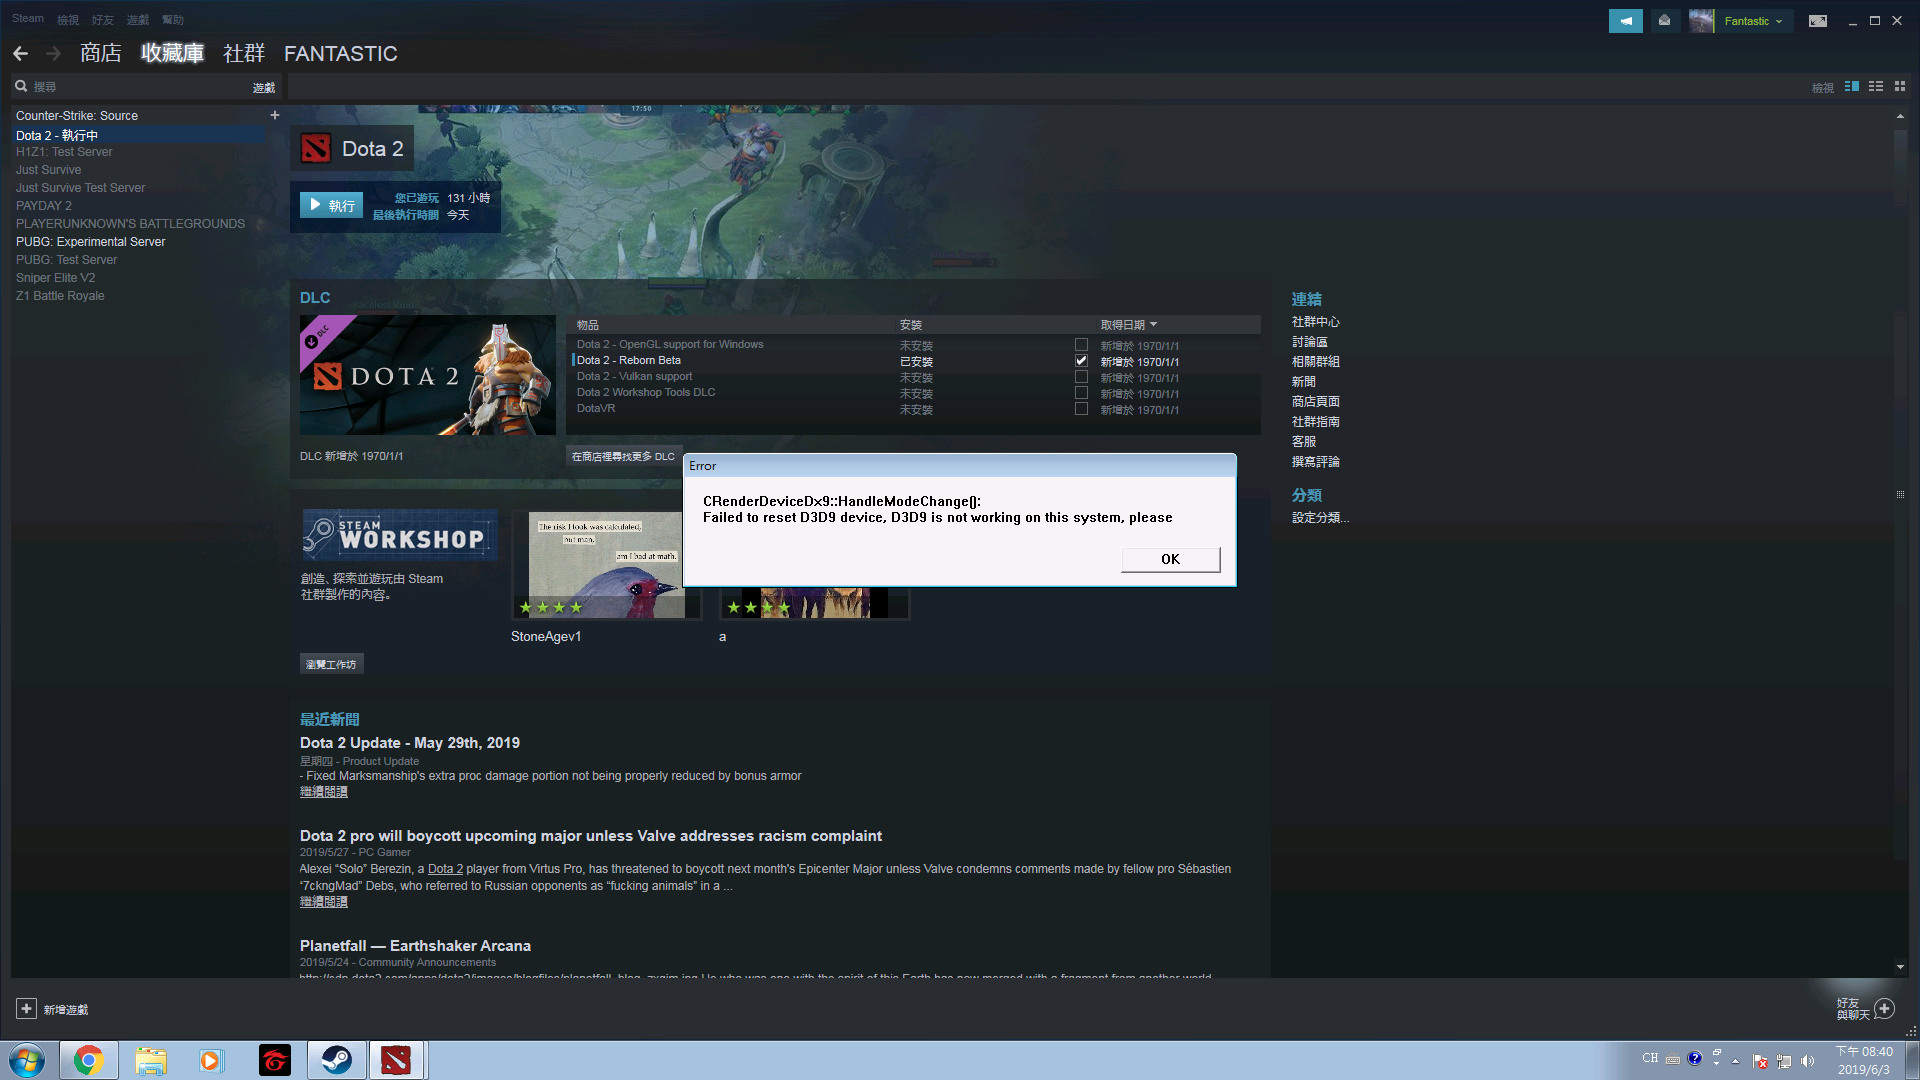The width and height of the screenshot is (1920, 1080).
Task: Open the 好友 menu
Action: click(103, 20)
